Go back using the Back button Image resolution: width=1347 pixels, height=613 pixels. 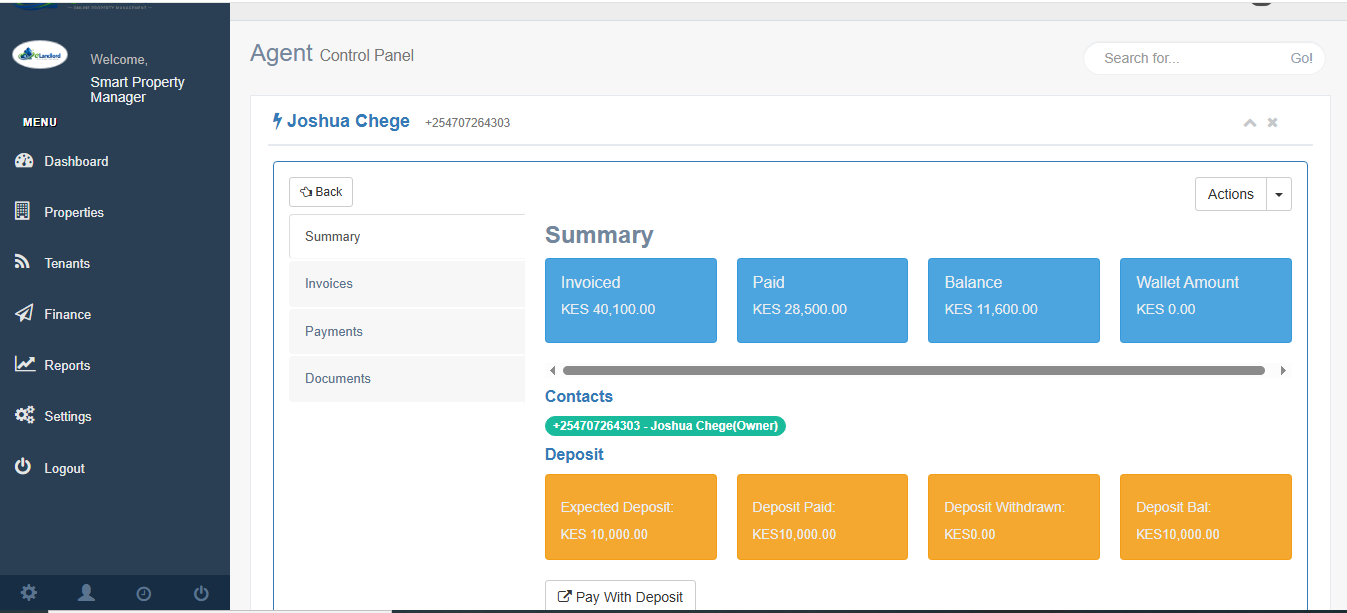(x=321, y=192)
